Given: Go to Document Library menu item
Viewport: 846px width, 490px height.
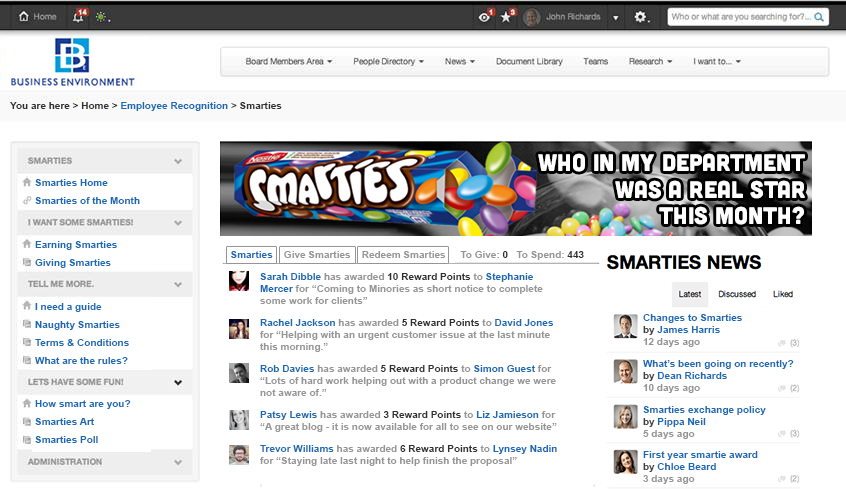Looking at the screenshot, I should pyautogui.click(x=529, y=62).
